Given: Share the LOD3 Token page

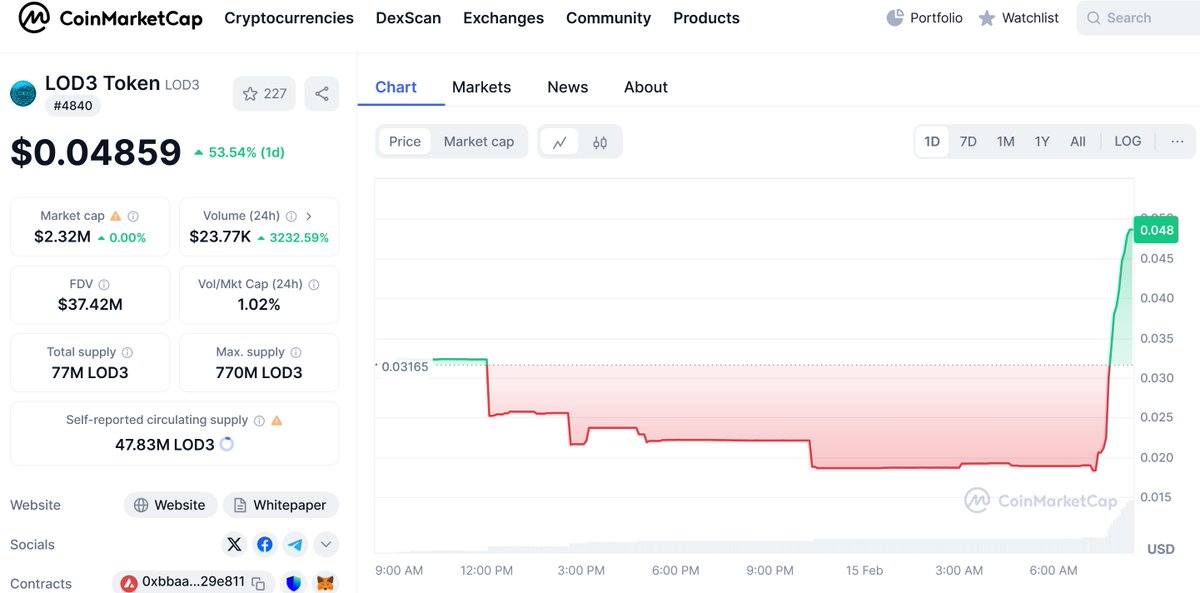Looking at the screenshot, I should tap(322, 94).
